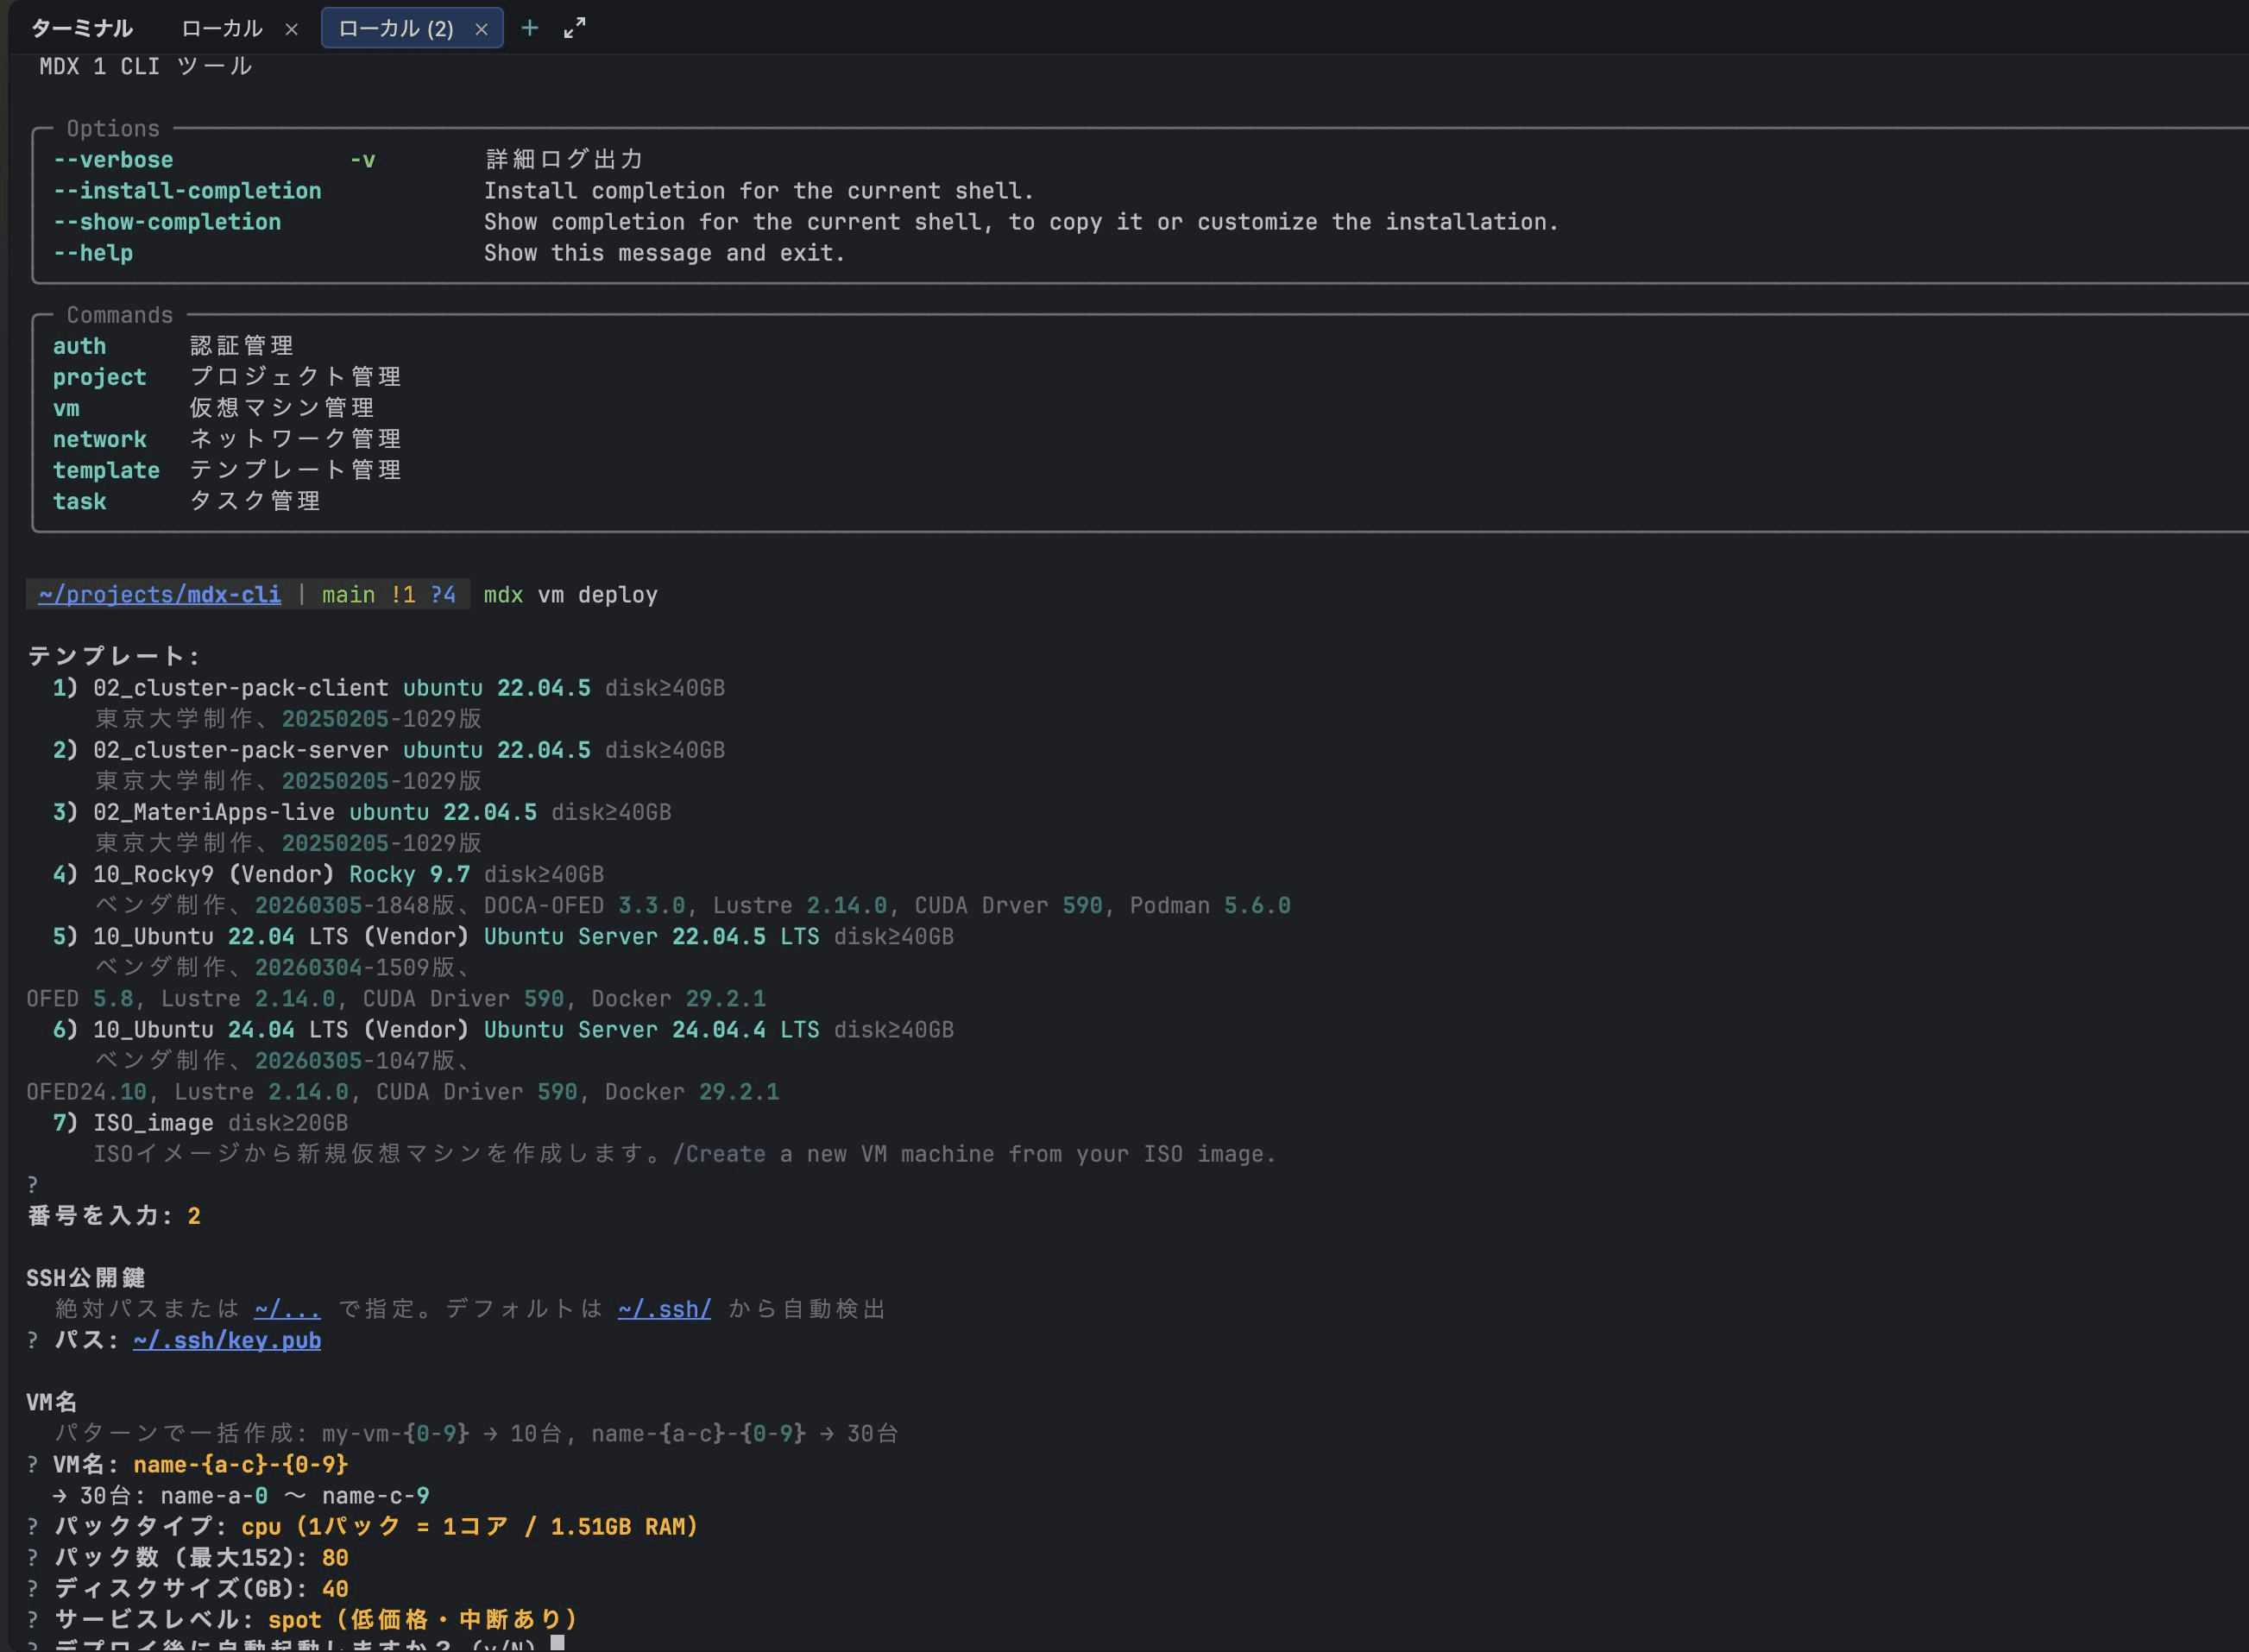Click the Options section label
This screenshot has height=1652, width=2249.
tap(113, 129)
